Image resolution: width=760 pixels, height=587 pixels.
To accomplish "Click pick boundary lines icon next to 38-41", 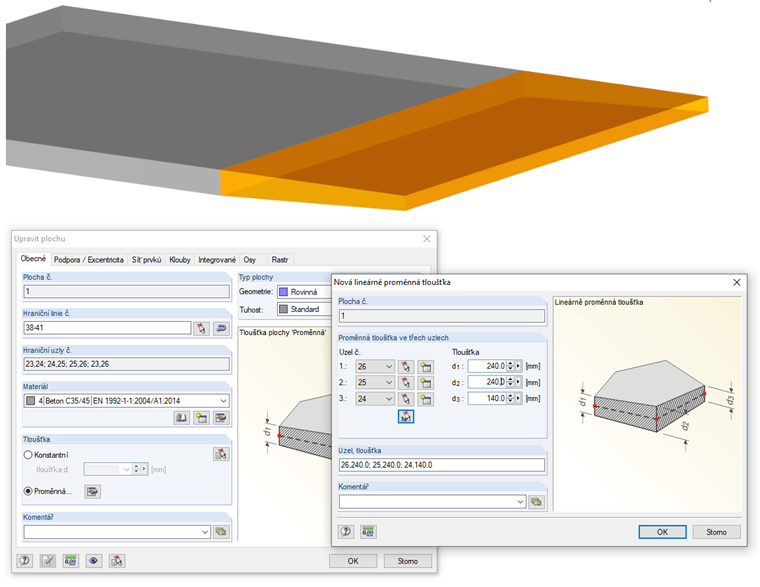I will pos(201,328).
